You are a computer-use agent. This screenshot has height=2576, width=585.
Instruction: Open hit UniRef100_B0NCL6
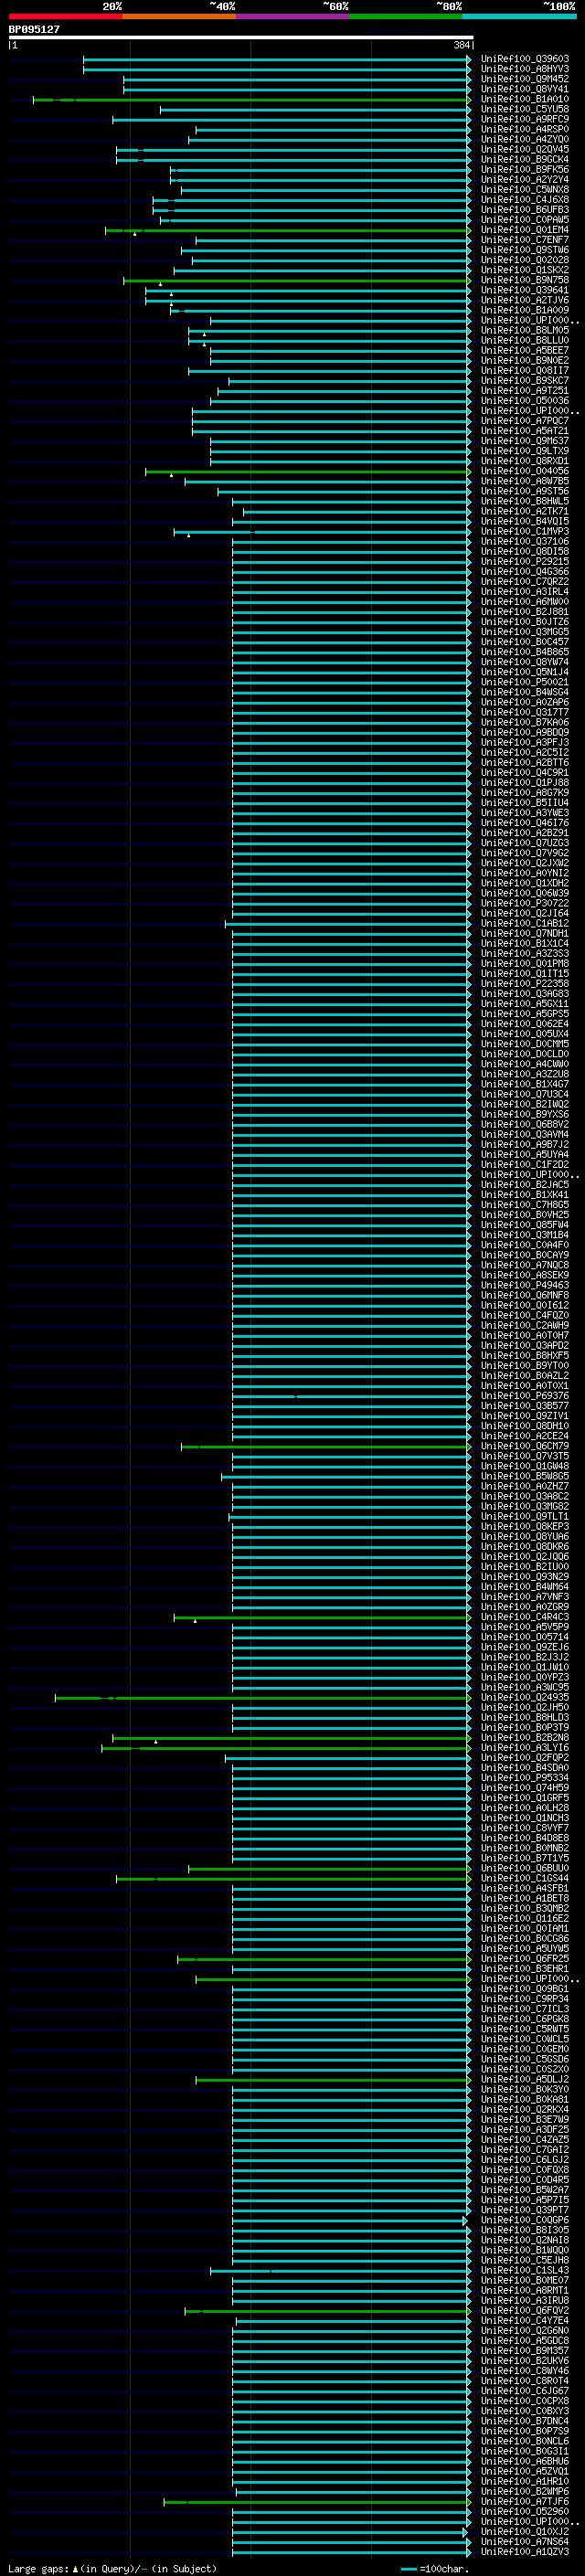point(524,2440)
